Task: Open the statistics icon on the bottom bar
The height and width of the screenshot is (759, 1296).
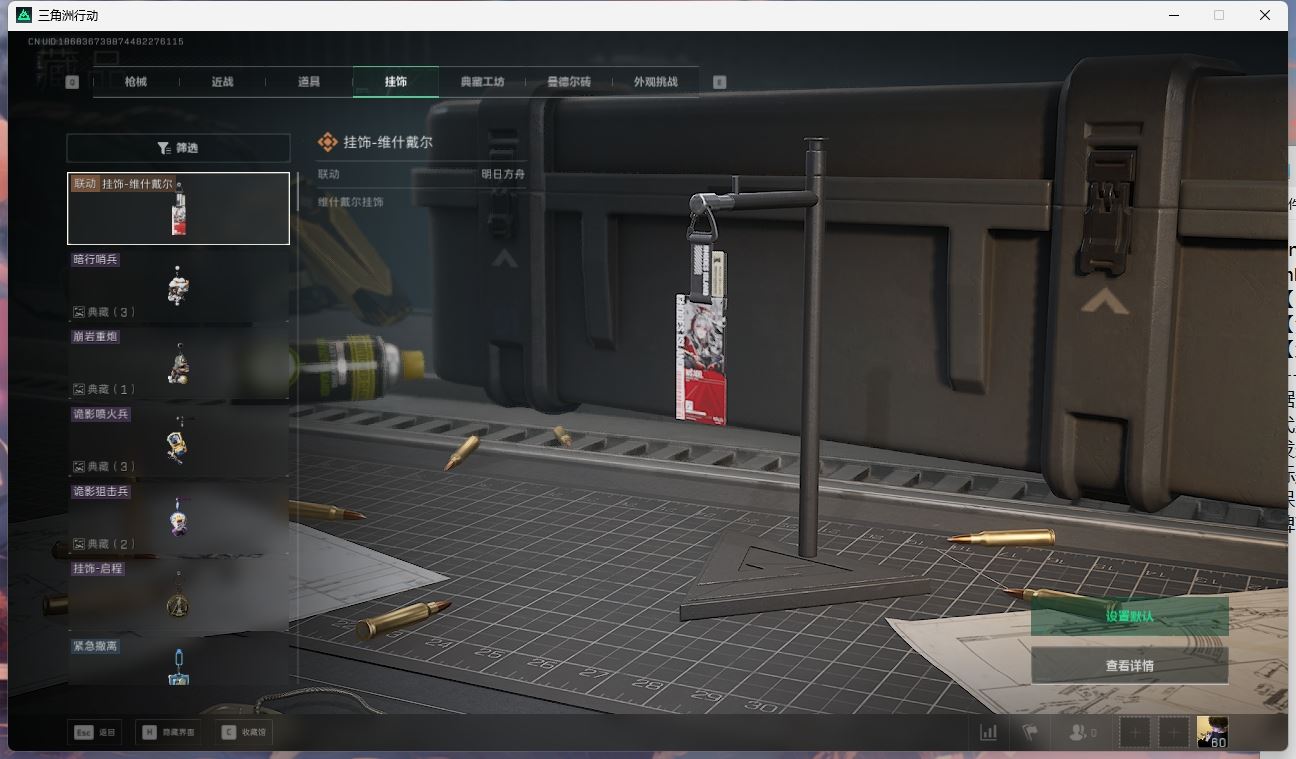Action: coord(988,732)
